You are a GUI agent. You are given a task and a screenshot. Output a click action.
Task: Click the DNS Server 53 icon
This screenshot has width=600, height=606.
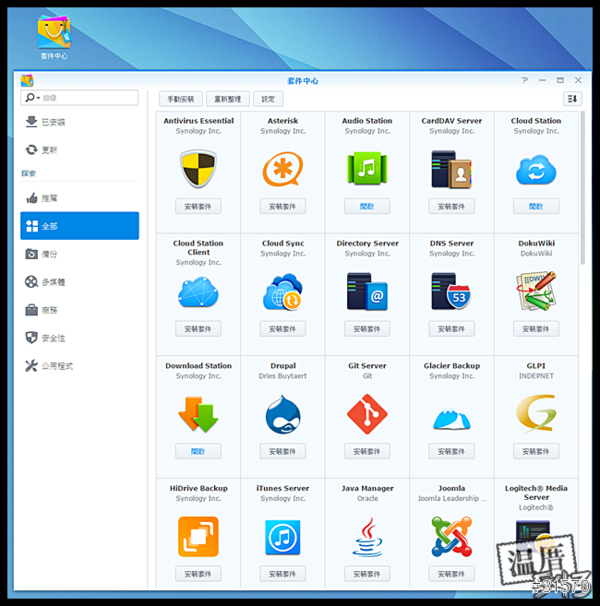452,291
